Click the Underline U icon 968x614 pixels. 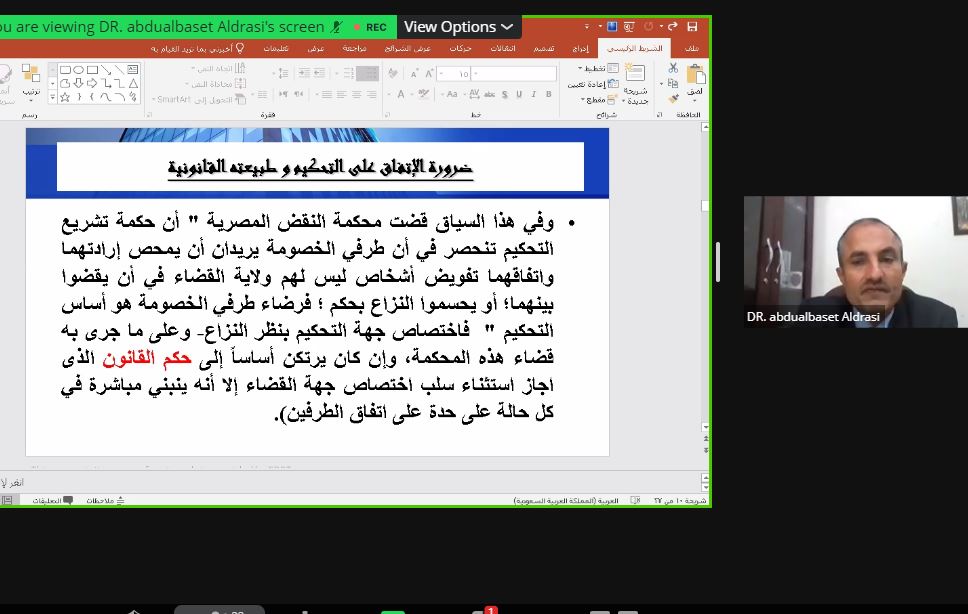click(x=519, y=94)
